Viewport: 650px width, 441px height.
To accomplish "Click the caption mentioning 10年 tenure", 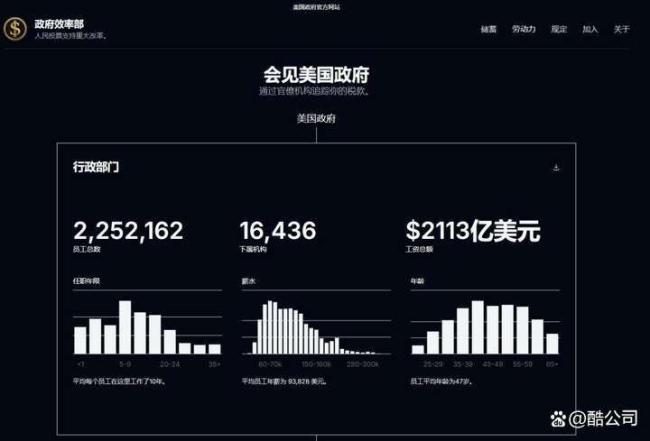I will point(120,381).
